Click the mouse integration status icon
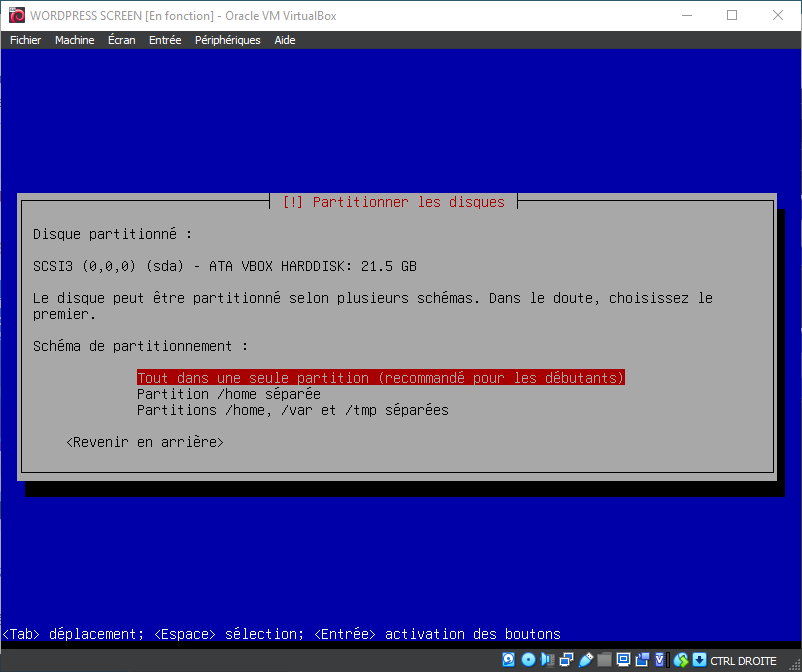This screenshot has width=802, height=672. [681, 660]
